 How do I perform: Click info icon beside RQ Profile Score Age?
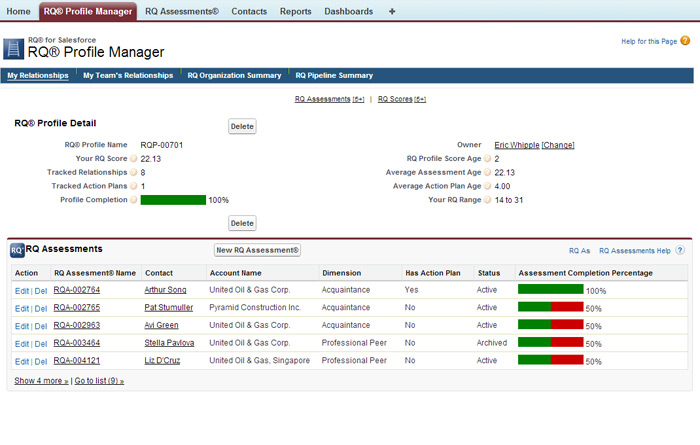(488, 158)
